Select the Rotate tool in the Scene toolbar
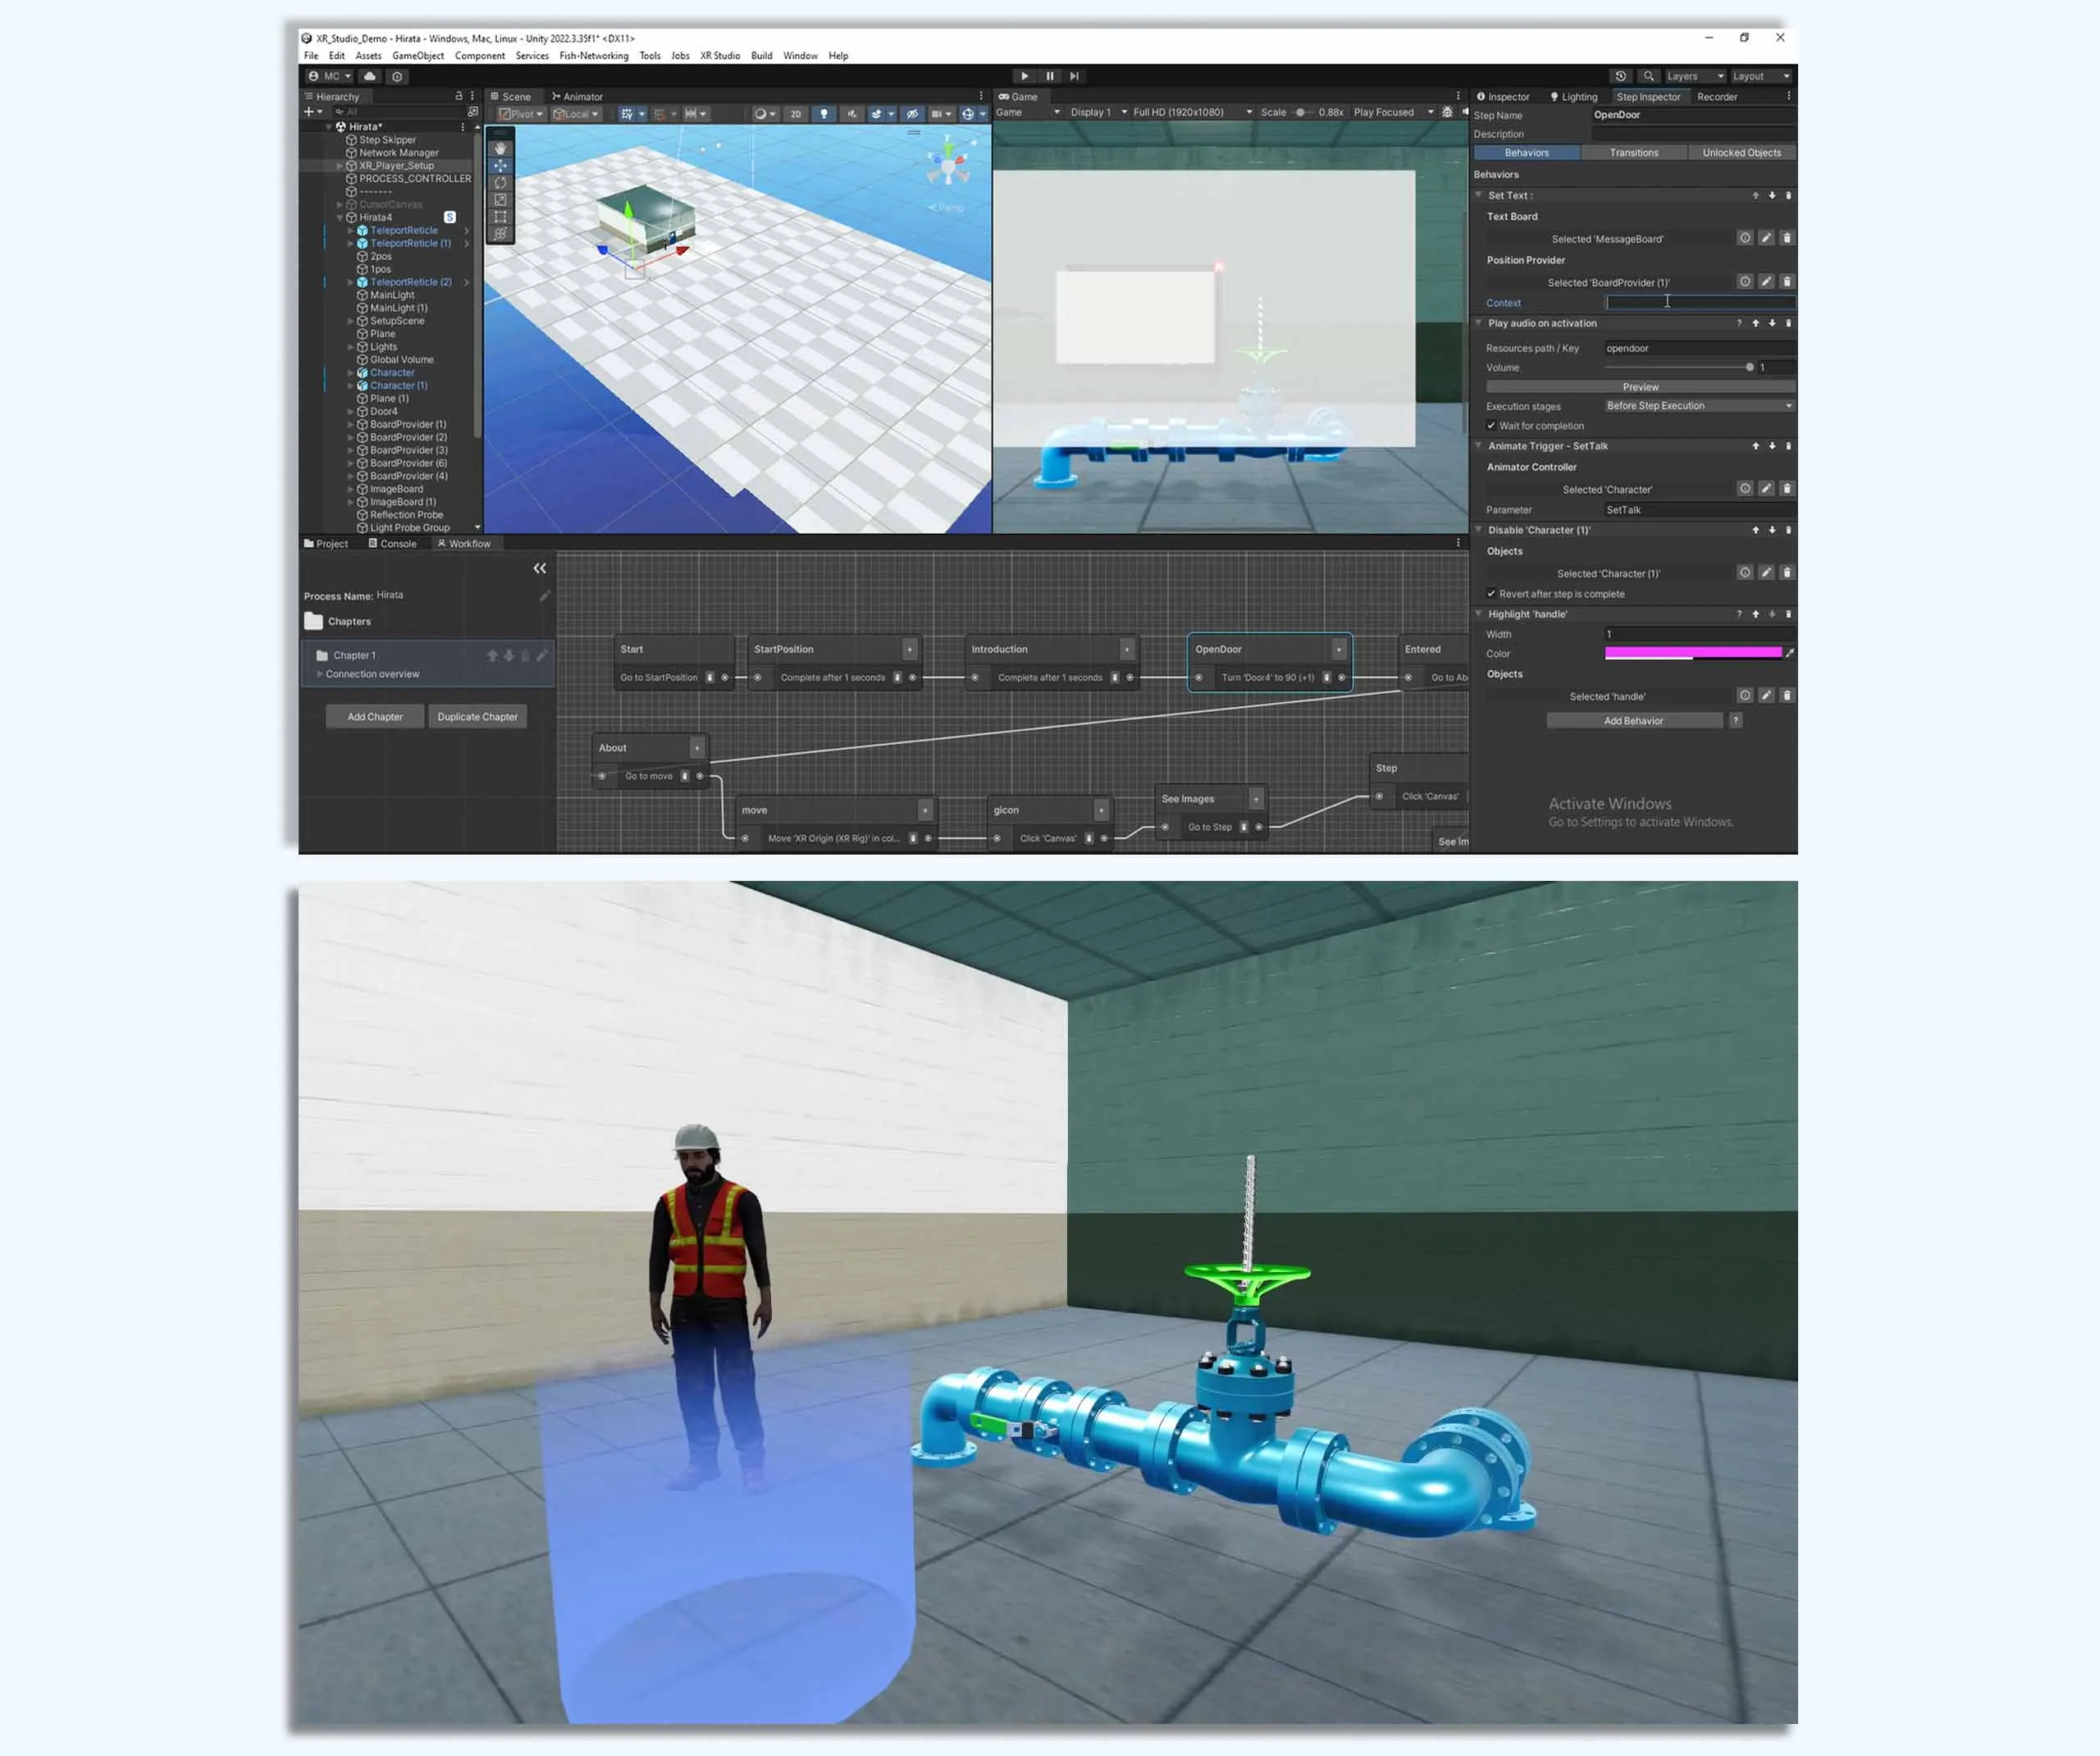This screenshot has width=2100, height=1756. [500, 182]
